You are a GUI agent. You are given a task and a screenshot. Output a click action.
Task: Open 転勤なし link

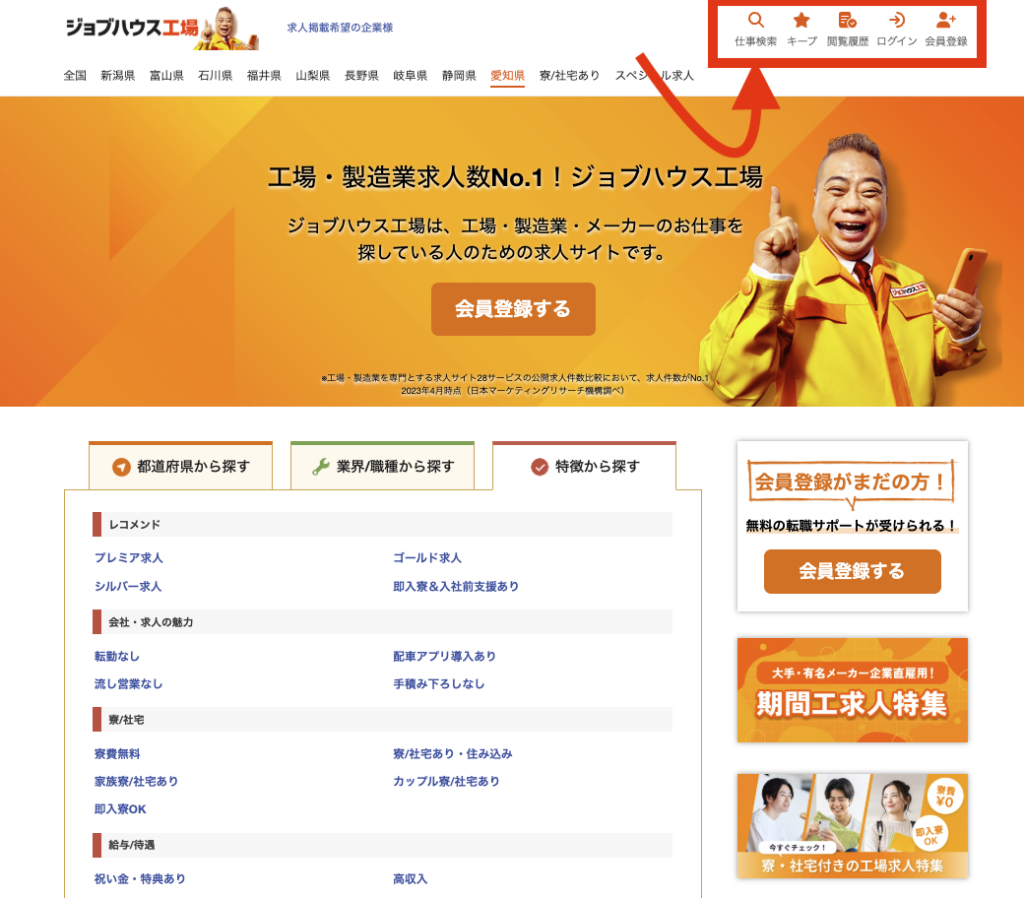coord(117,656)
